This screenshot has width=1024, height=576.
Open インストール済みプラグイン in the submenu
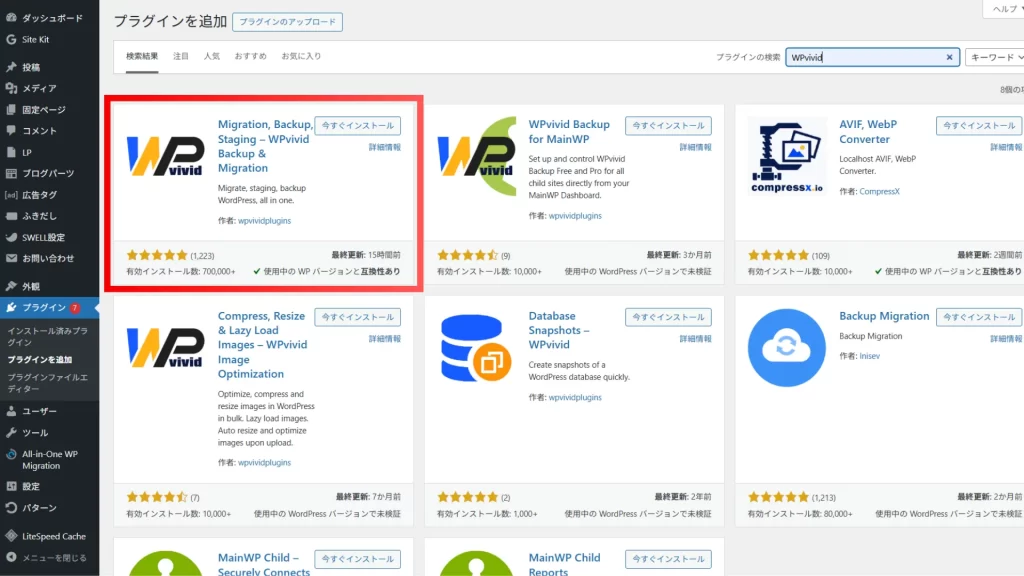click(x=47, y=335)
